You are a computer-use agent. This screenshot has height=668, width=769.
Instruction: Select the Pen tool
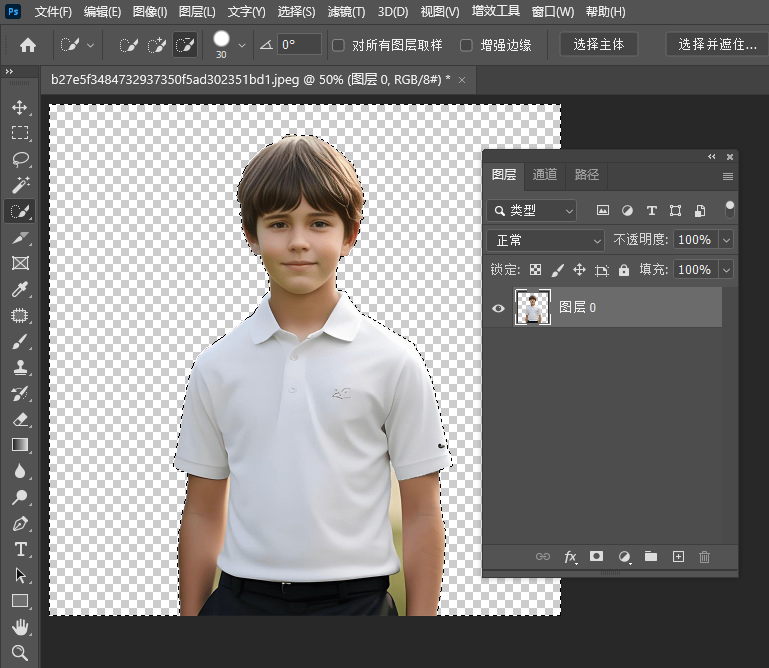coord(20,524)
